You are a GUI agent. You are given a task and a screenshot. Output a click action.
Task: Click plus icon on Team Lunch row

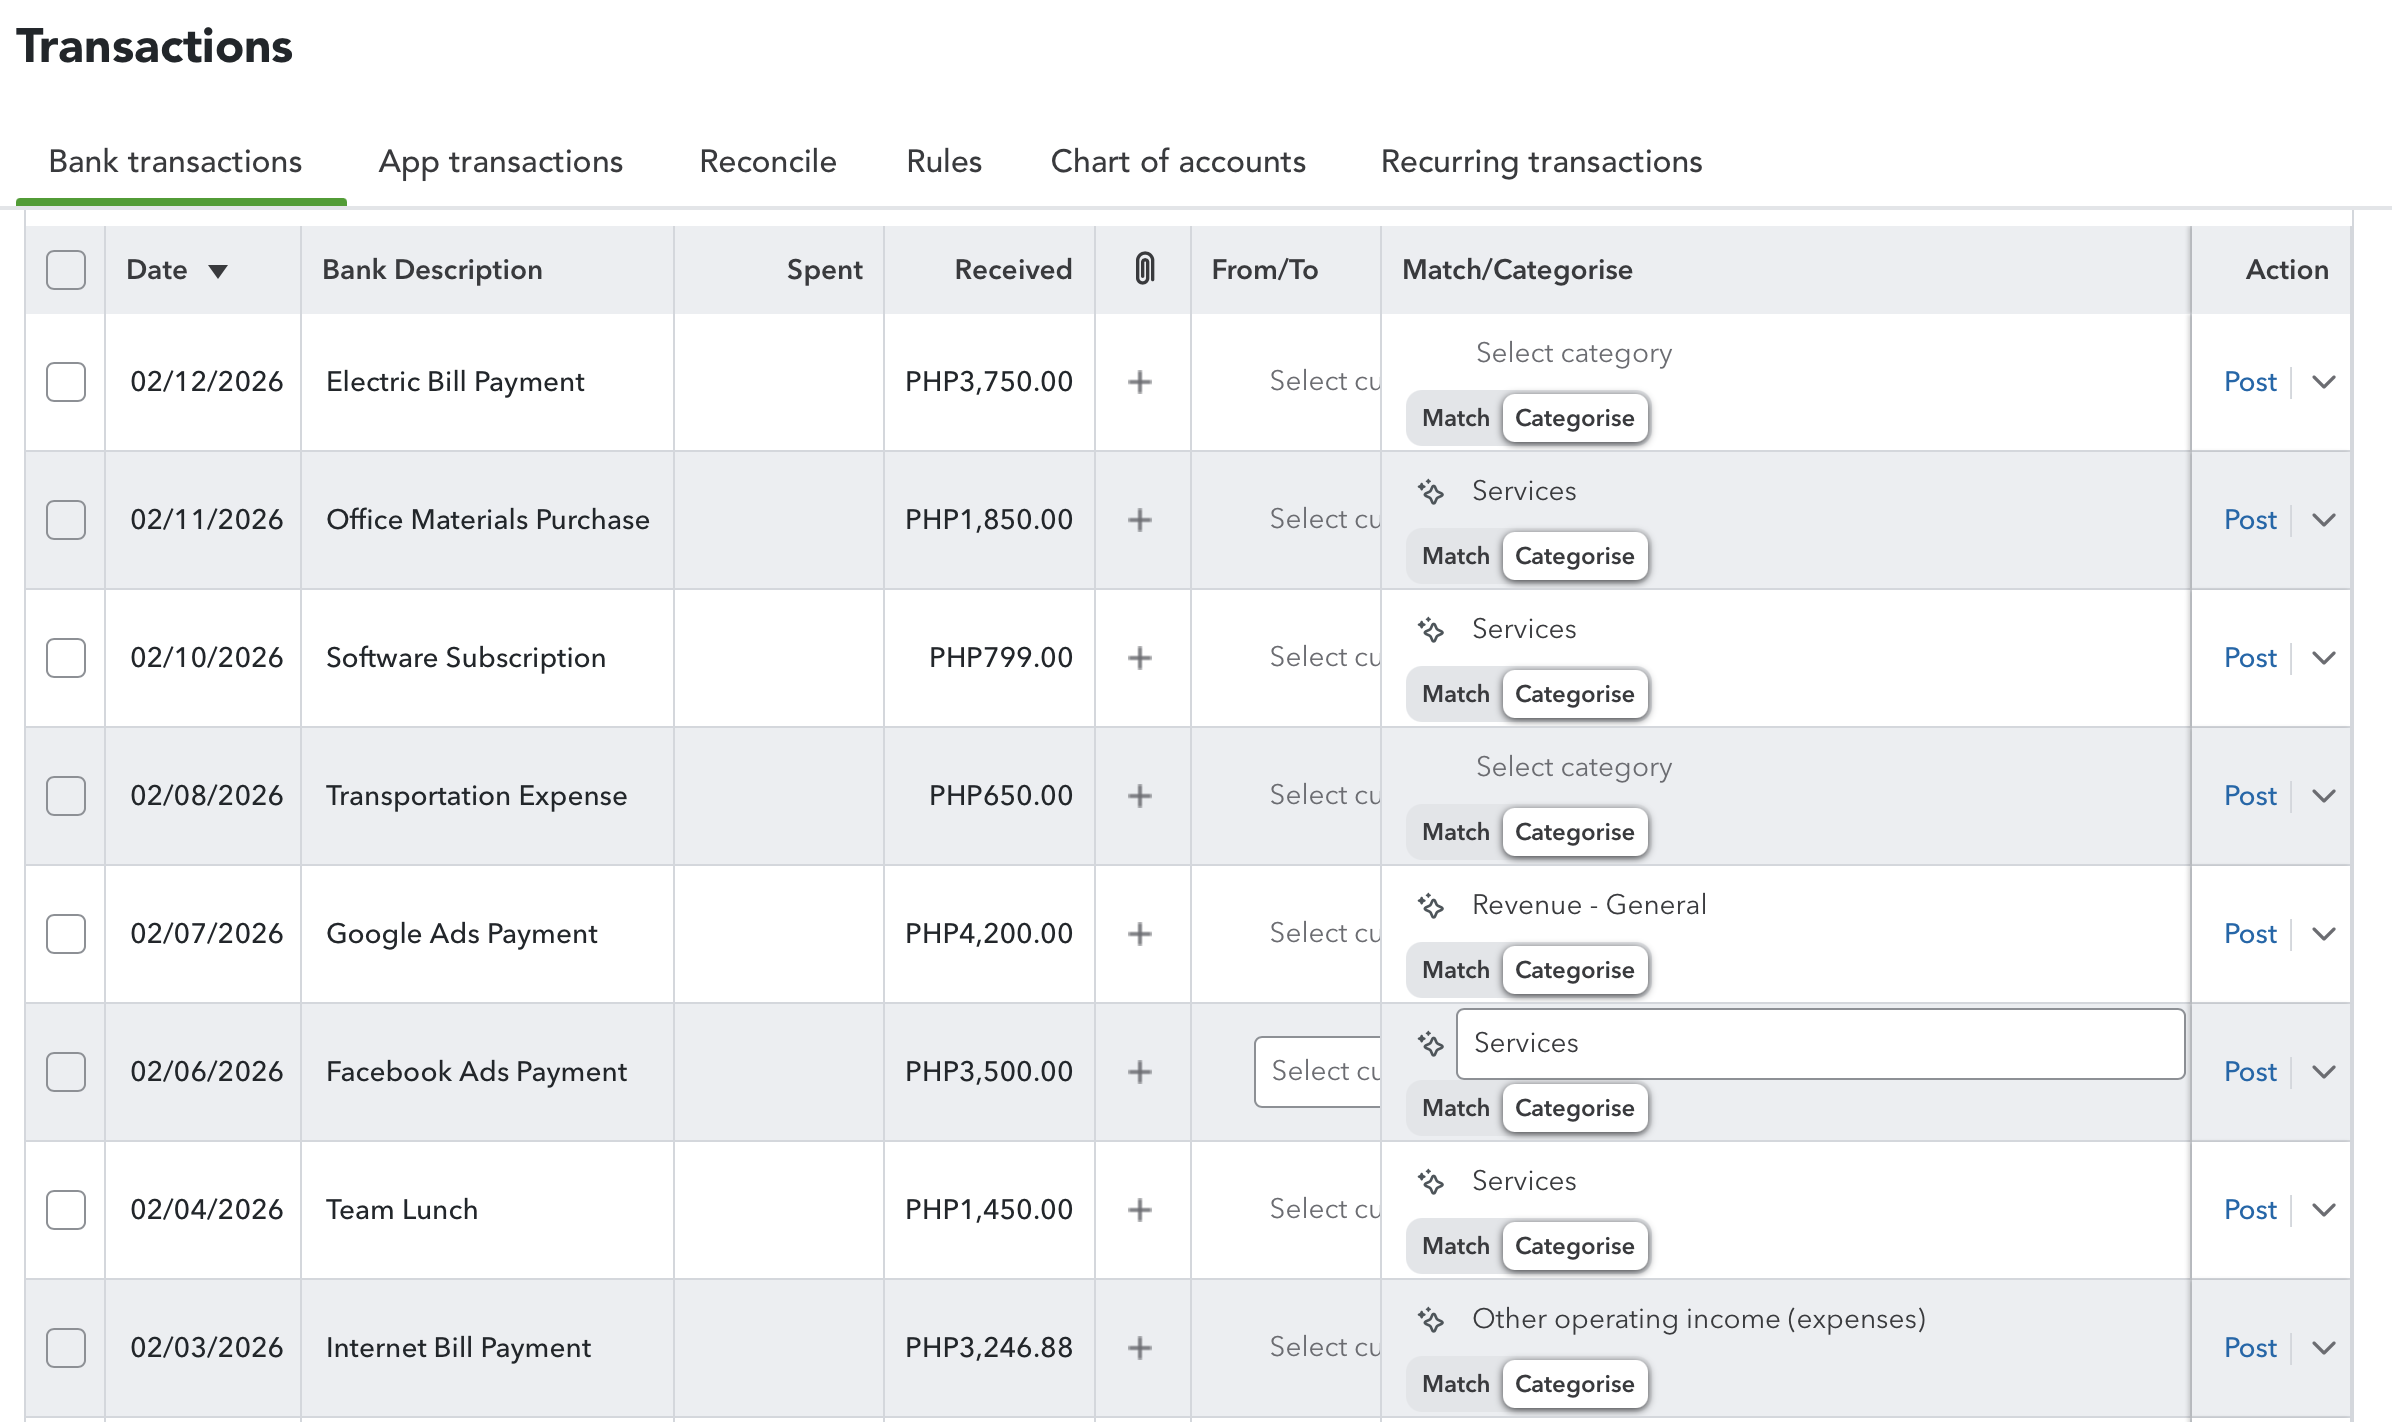coord(1139,1210)
